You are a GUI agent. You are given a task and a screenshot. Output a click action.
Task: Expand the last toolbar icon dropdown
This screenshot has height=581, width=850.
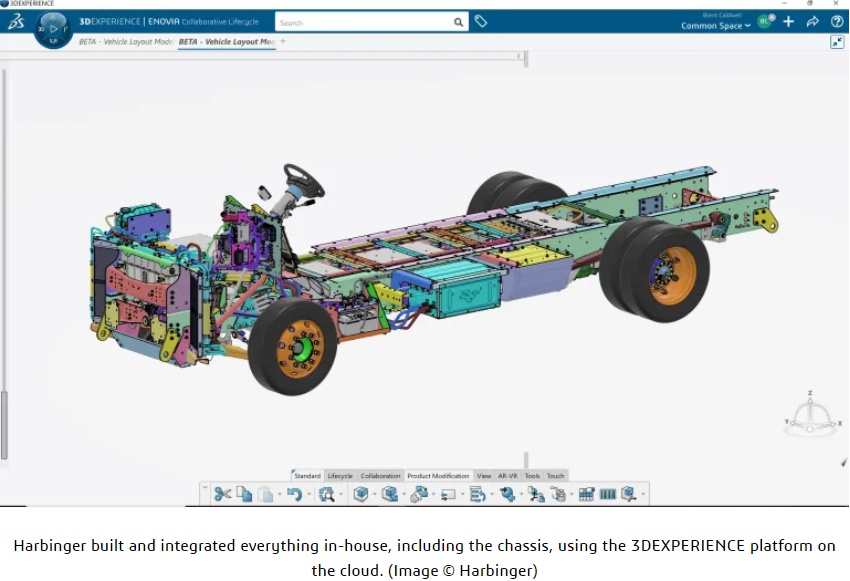pos(643,494)
